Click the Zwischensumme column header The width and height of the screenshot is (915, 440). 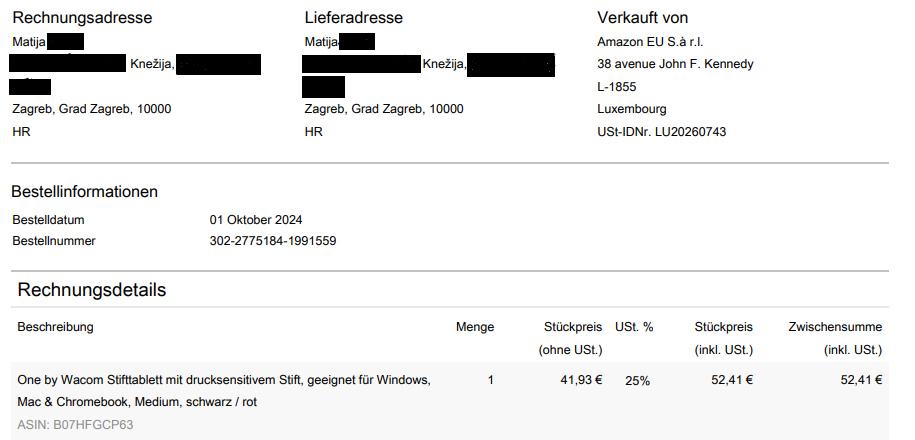[835, 327]
